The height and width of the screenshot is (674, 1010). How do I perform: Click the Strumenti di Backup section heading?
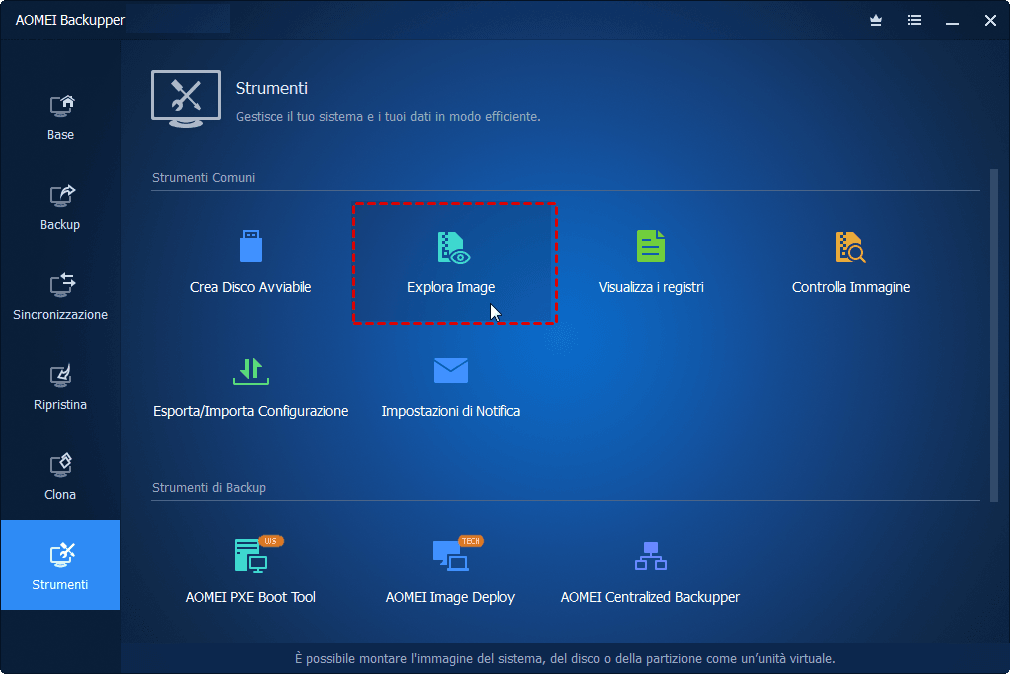[209, 488]
